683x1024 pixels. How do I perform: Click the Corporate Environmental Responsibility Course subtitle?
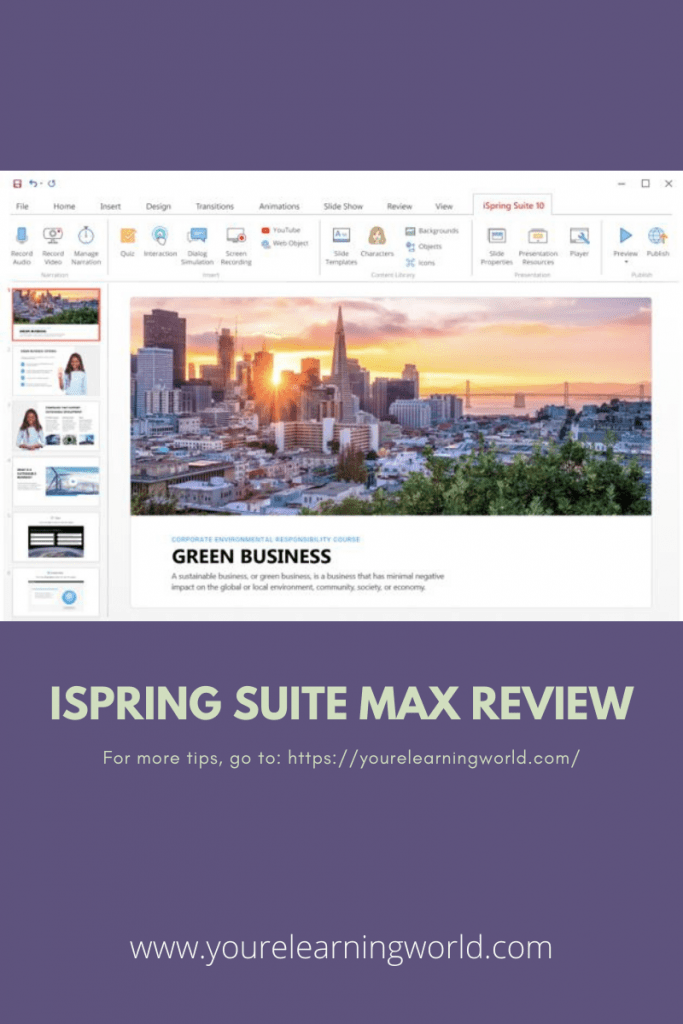point(266,539)
